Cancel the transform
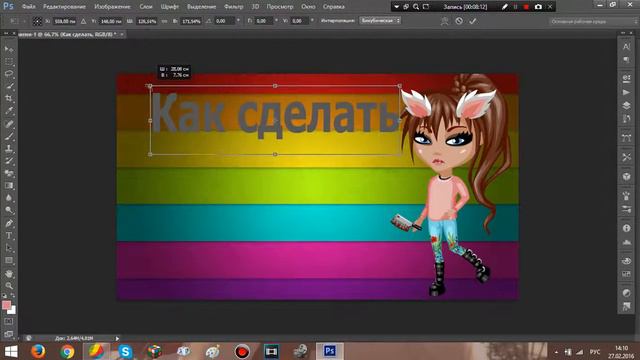The height and width of the screenshot is (360, 640). (x=459, y=21)
